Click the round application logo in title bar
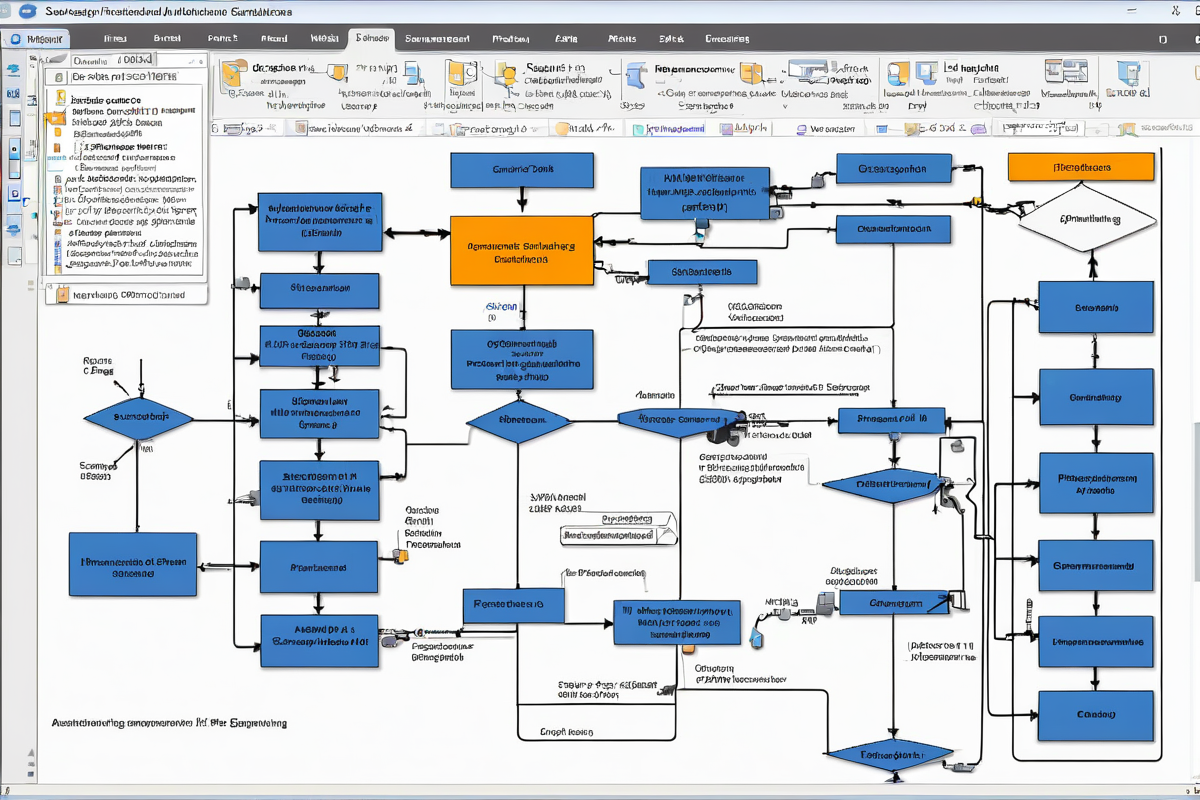Viewport: 1200px width, 800px height. 27,11
